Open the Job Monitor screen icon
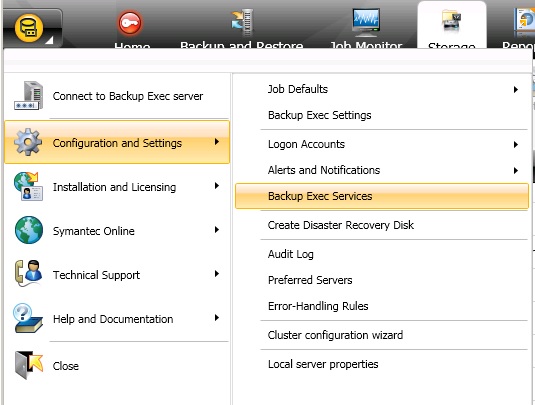The width and height of the screenshot is (535, 405). (366, 23)
